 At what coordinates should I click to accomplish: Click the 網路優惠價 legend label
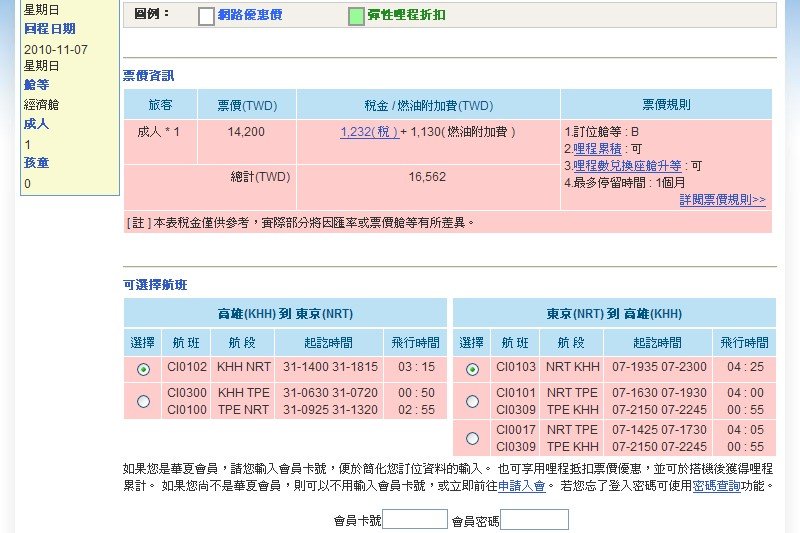click(250, 15)
